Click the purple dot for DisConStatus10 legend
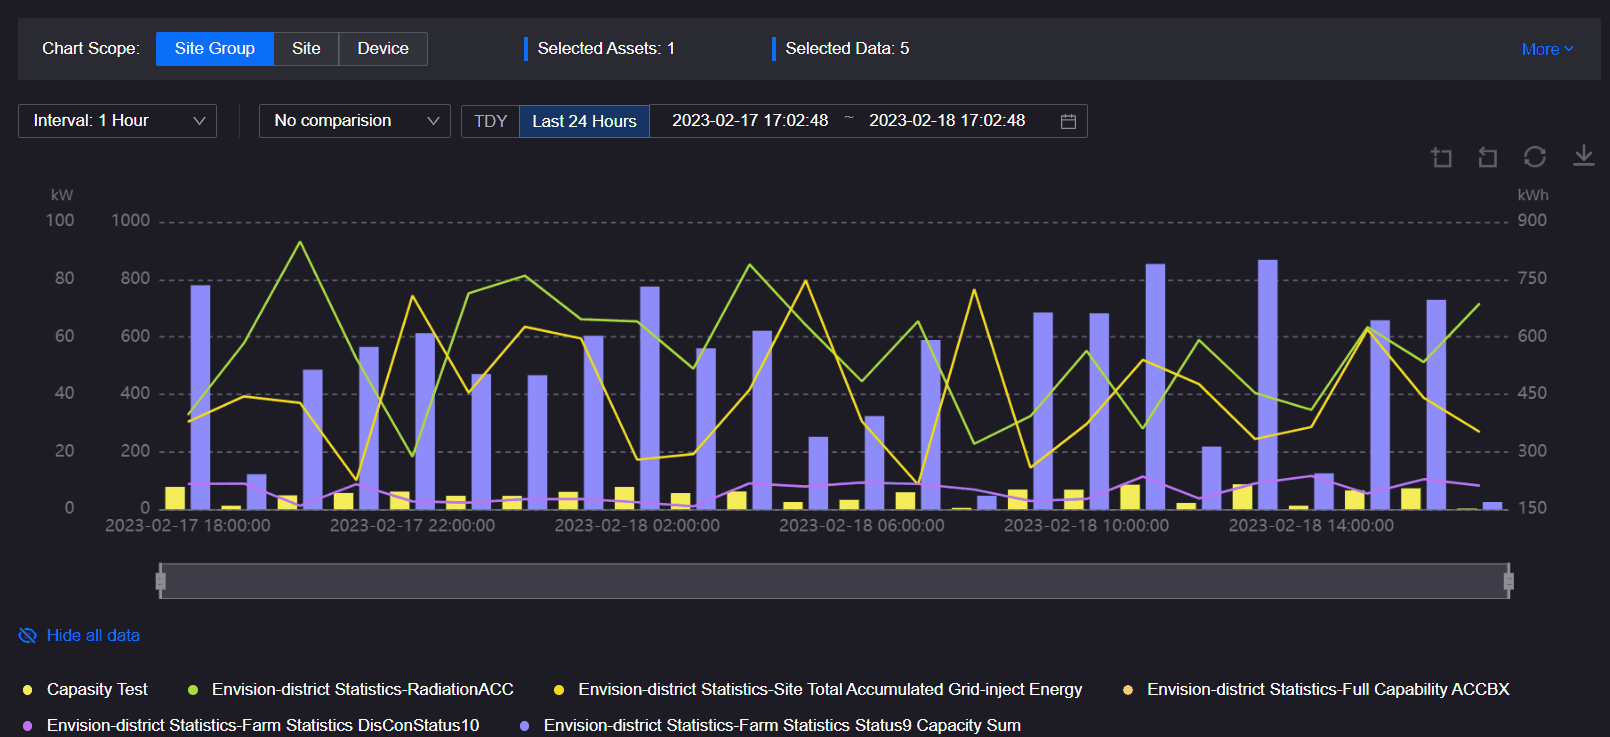Screen dimensions: 1610x737 [28, 726]
